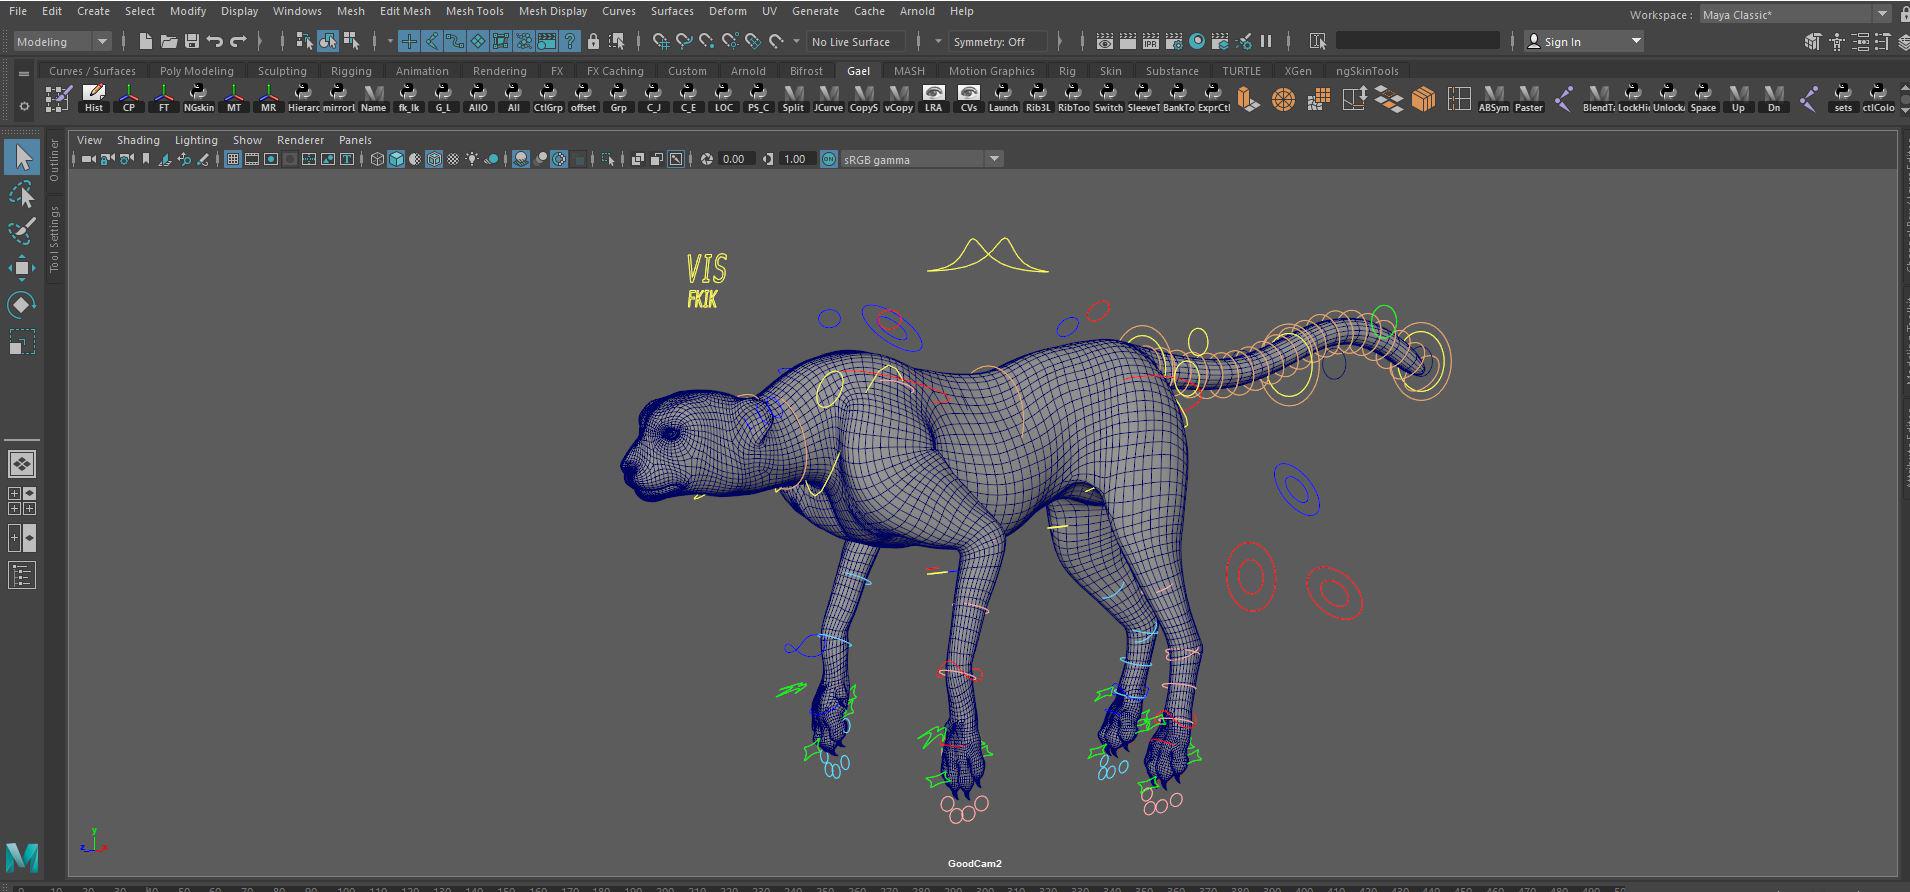Open the Mesh Tools menu
The image size is (1910, 892).
coord(474,11)
